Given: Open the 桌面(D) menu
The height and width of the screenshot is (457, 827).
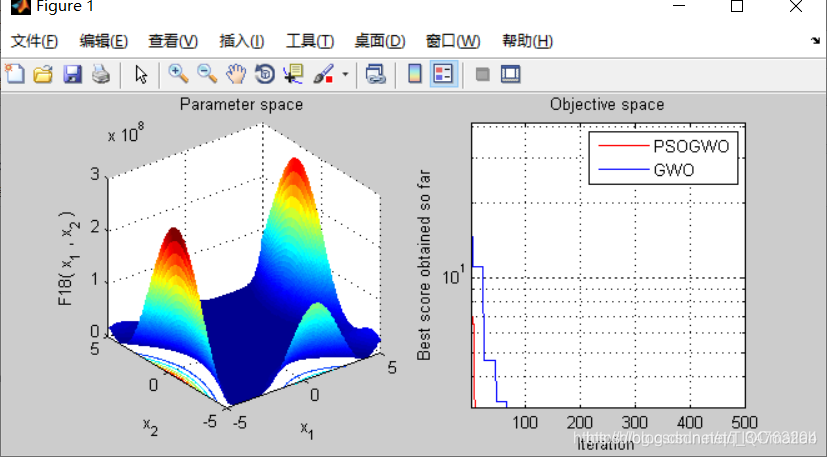Looking at the screenshot, I should point(380,41).
